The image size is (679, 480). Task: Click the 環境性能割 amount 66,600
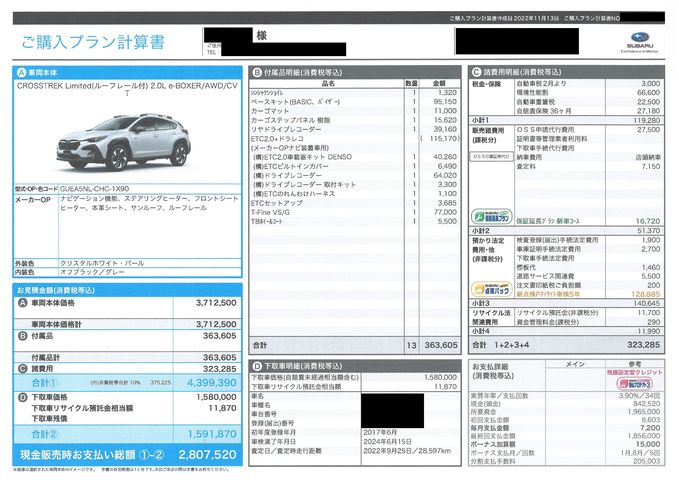(x=648, y=93)
